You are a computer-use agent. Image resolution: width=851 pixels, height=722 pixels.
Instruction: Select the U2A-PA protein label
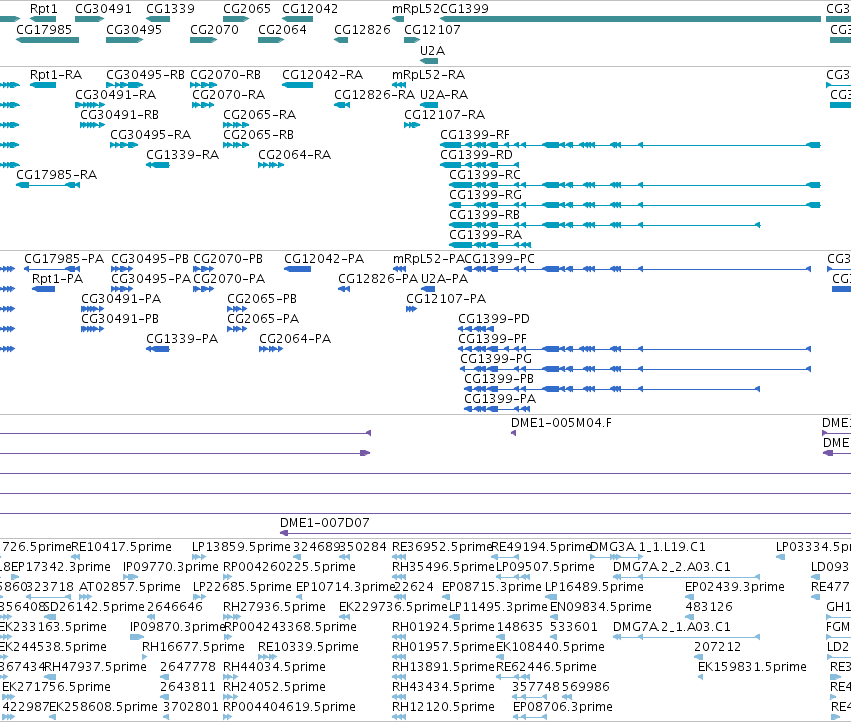click(444, 279)
